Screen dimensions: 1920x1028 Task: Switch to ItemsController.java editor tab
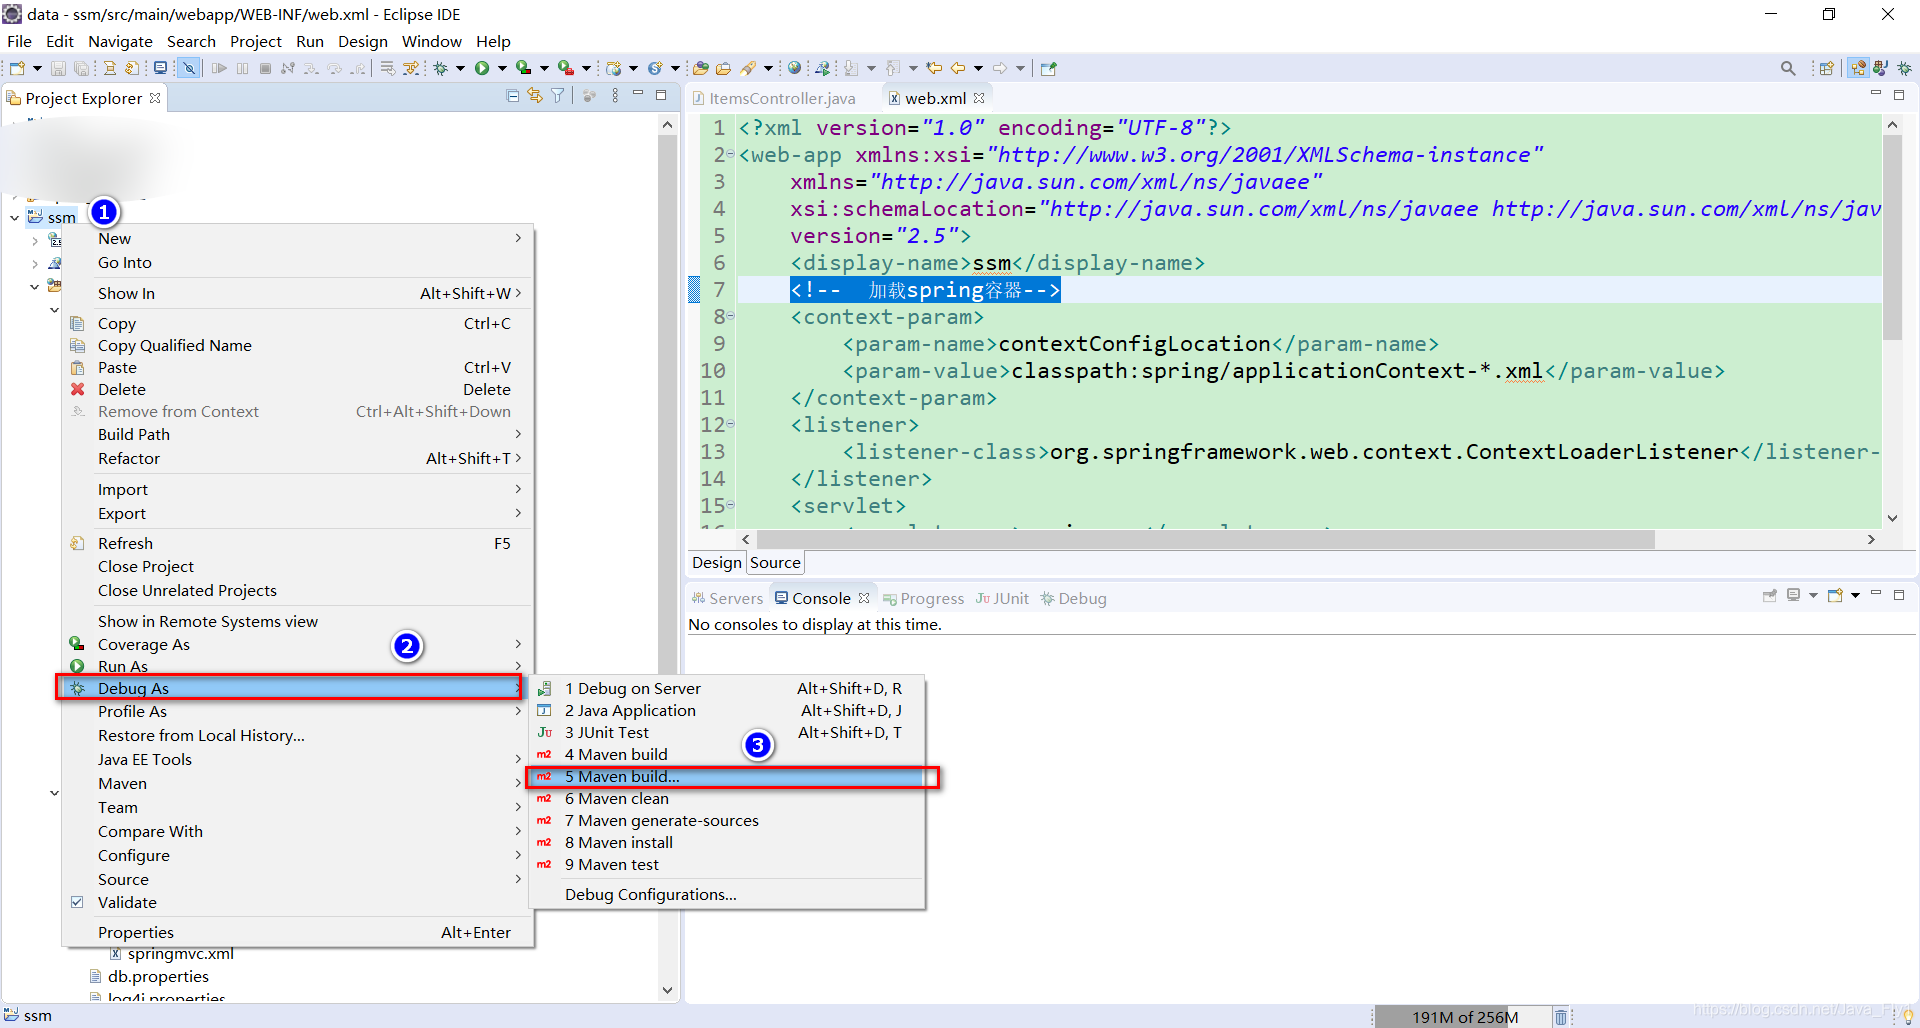[x=775, y=98]
